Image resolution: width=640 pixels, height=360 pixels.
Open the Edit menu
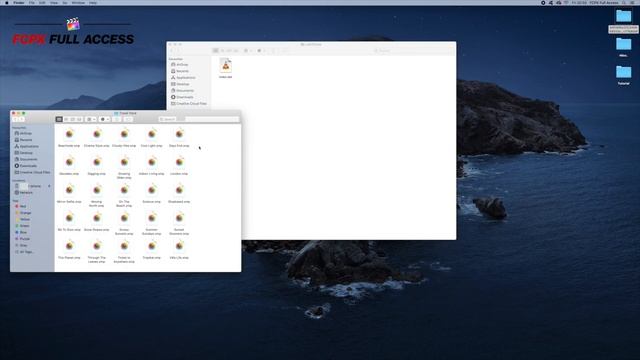[42, 2]
